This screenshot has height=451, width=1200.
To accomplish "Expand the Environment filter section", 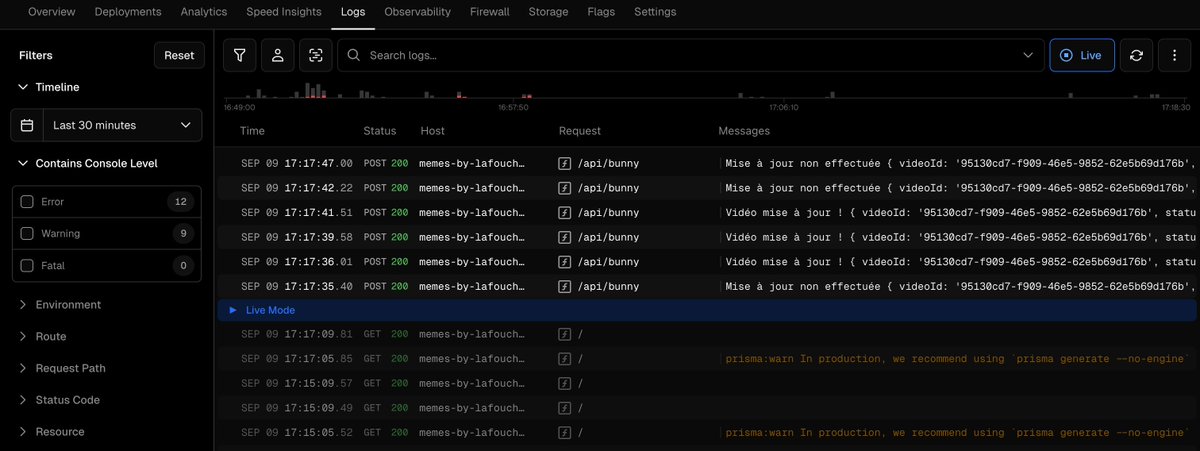I will pos(60,305).
